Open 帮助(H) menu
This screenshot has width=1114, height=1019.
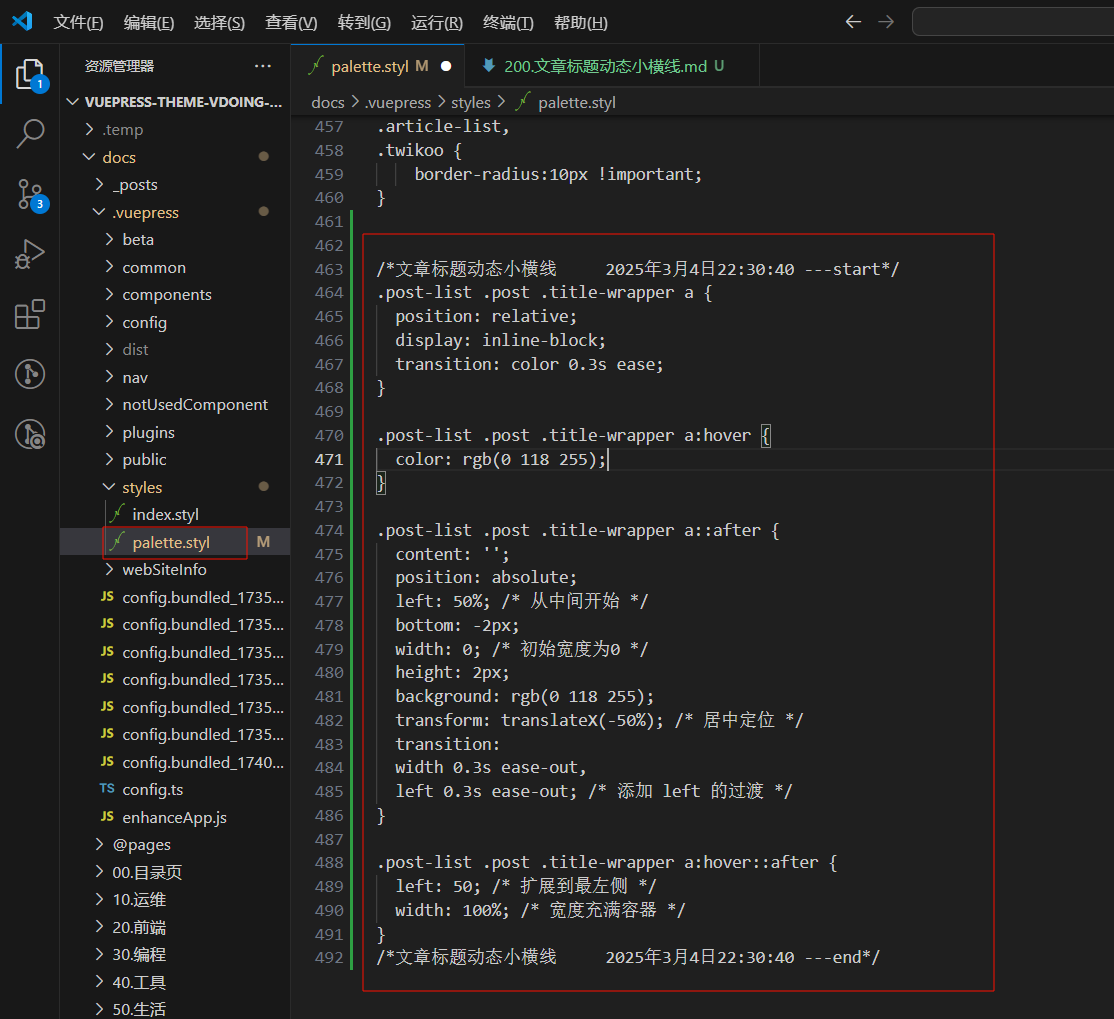(580, 23)
